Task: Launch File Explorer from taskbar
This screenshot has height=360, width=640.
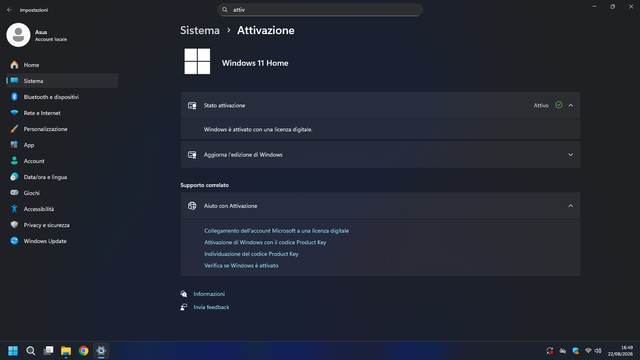Action: [66, 351]
